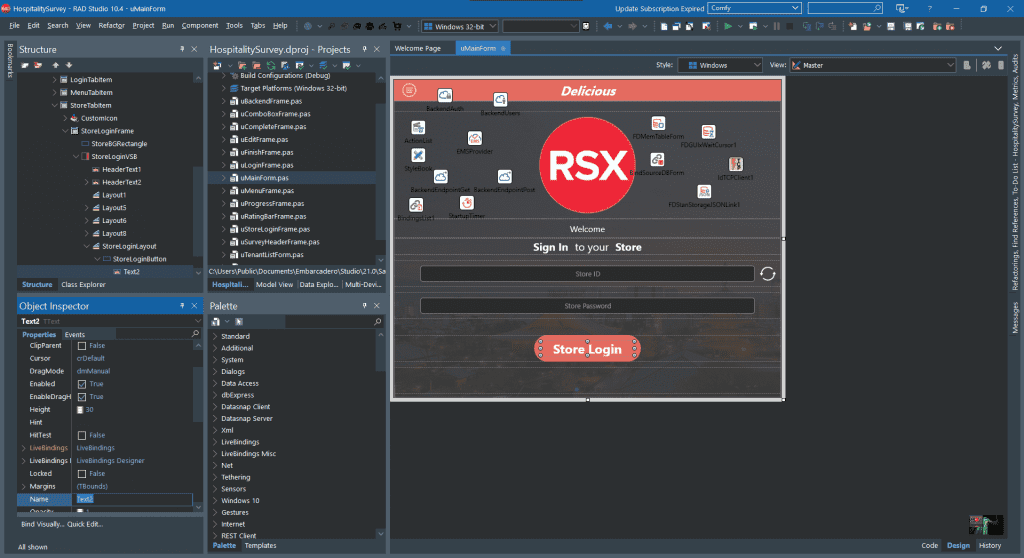Select the BindSourceDBForm component icon
The height and width of the screenshot is (558, 1024).
(x=657, y=159)
